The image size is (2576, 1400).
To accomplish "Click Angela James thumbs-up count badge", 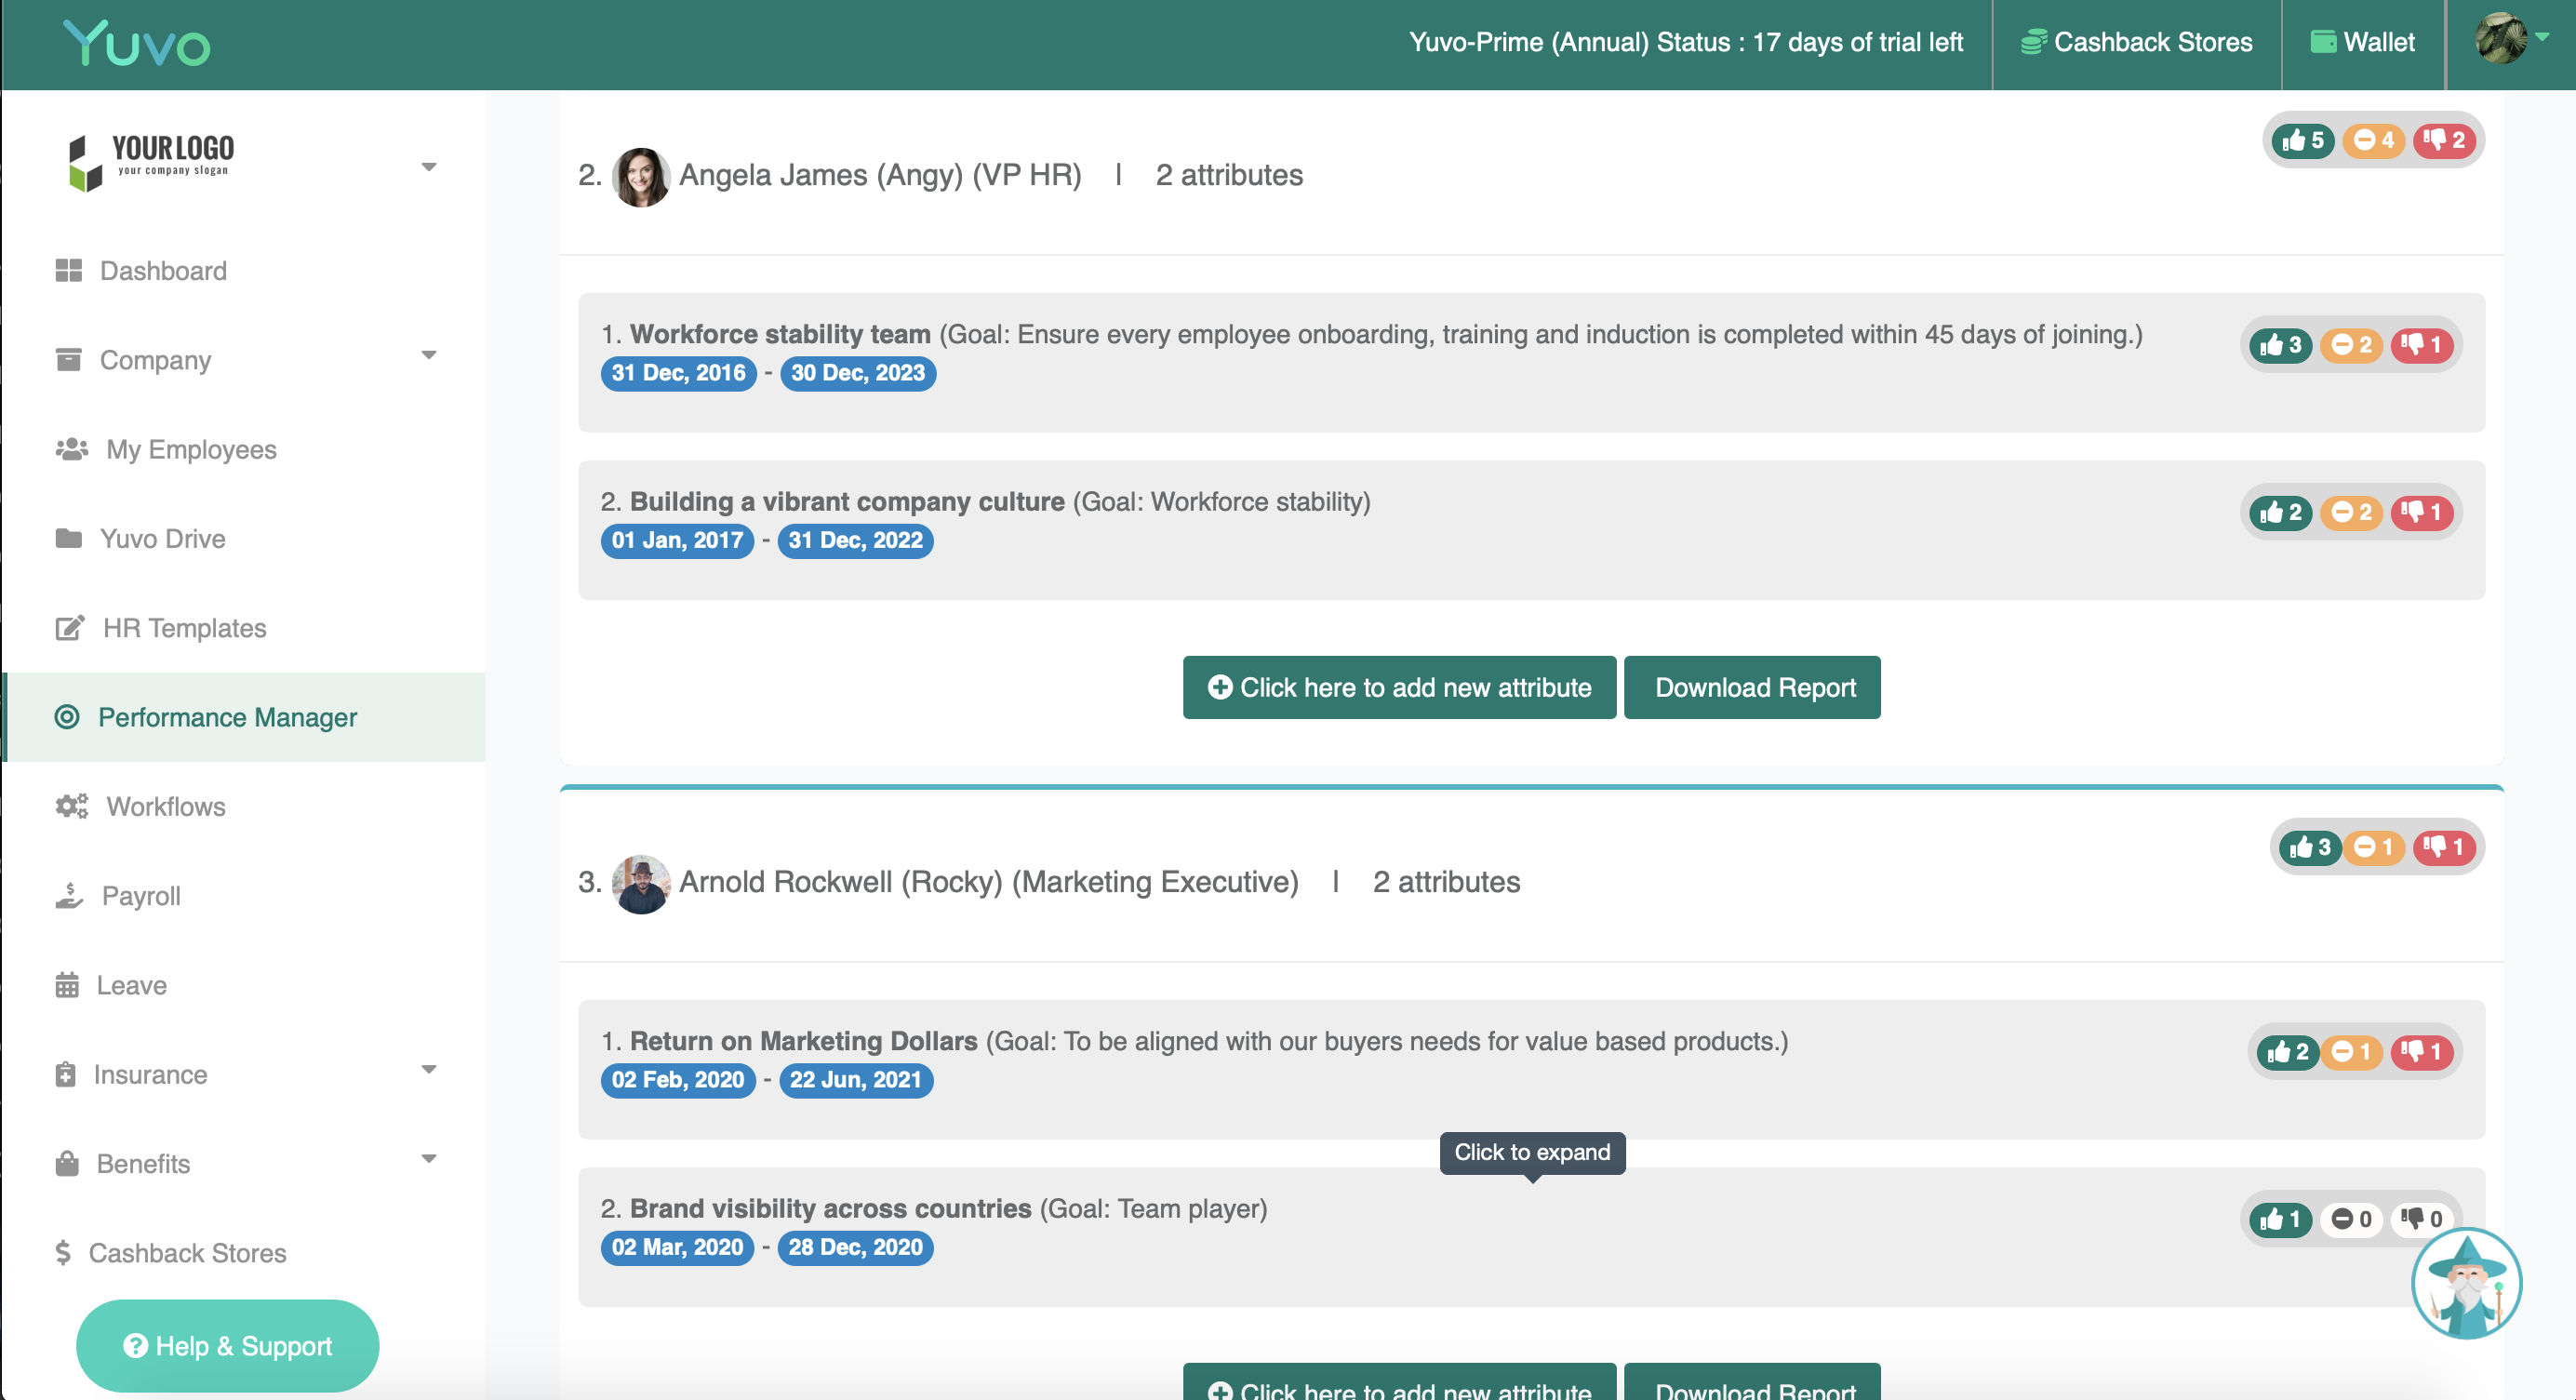I will tap(2302, 140).
